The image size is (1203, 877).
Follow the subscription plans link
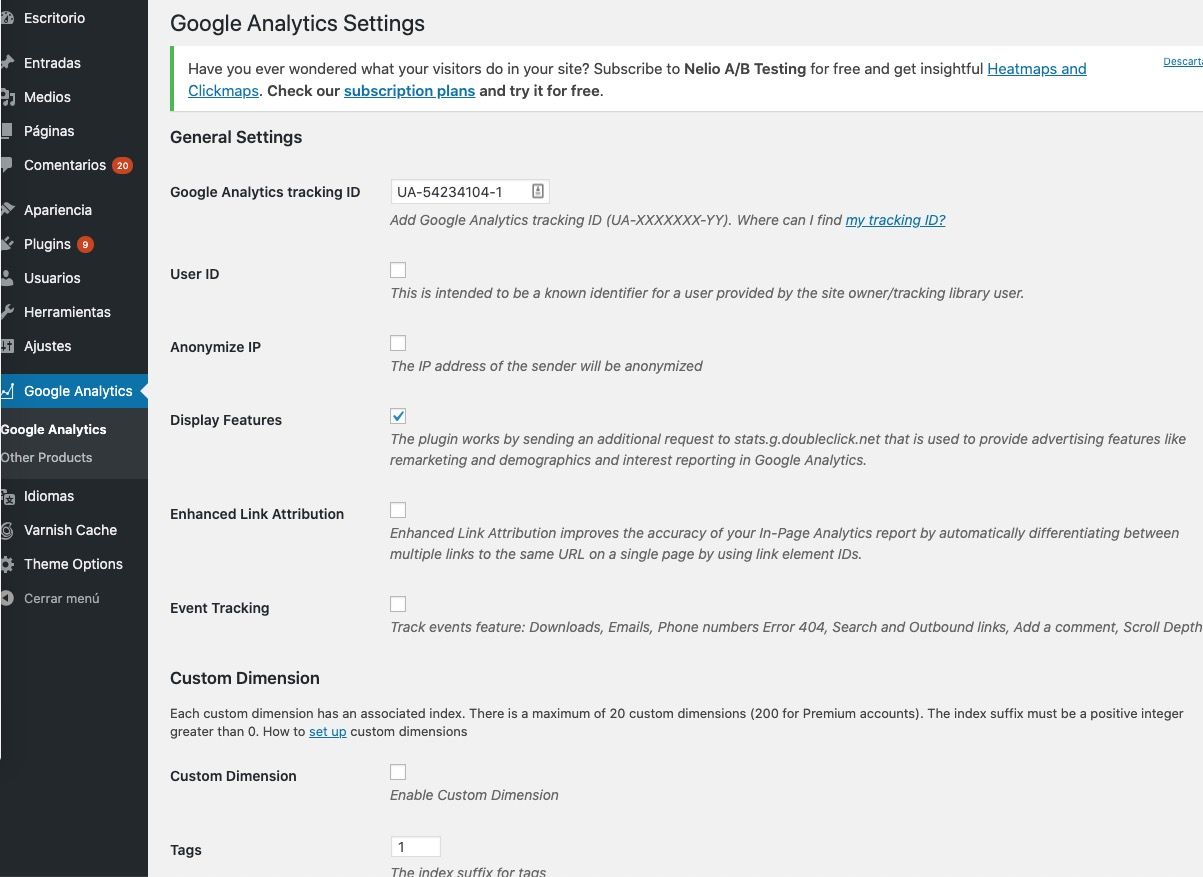(x=409, y=90)
